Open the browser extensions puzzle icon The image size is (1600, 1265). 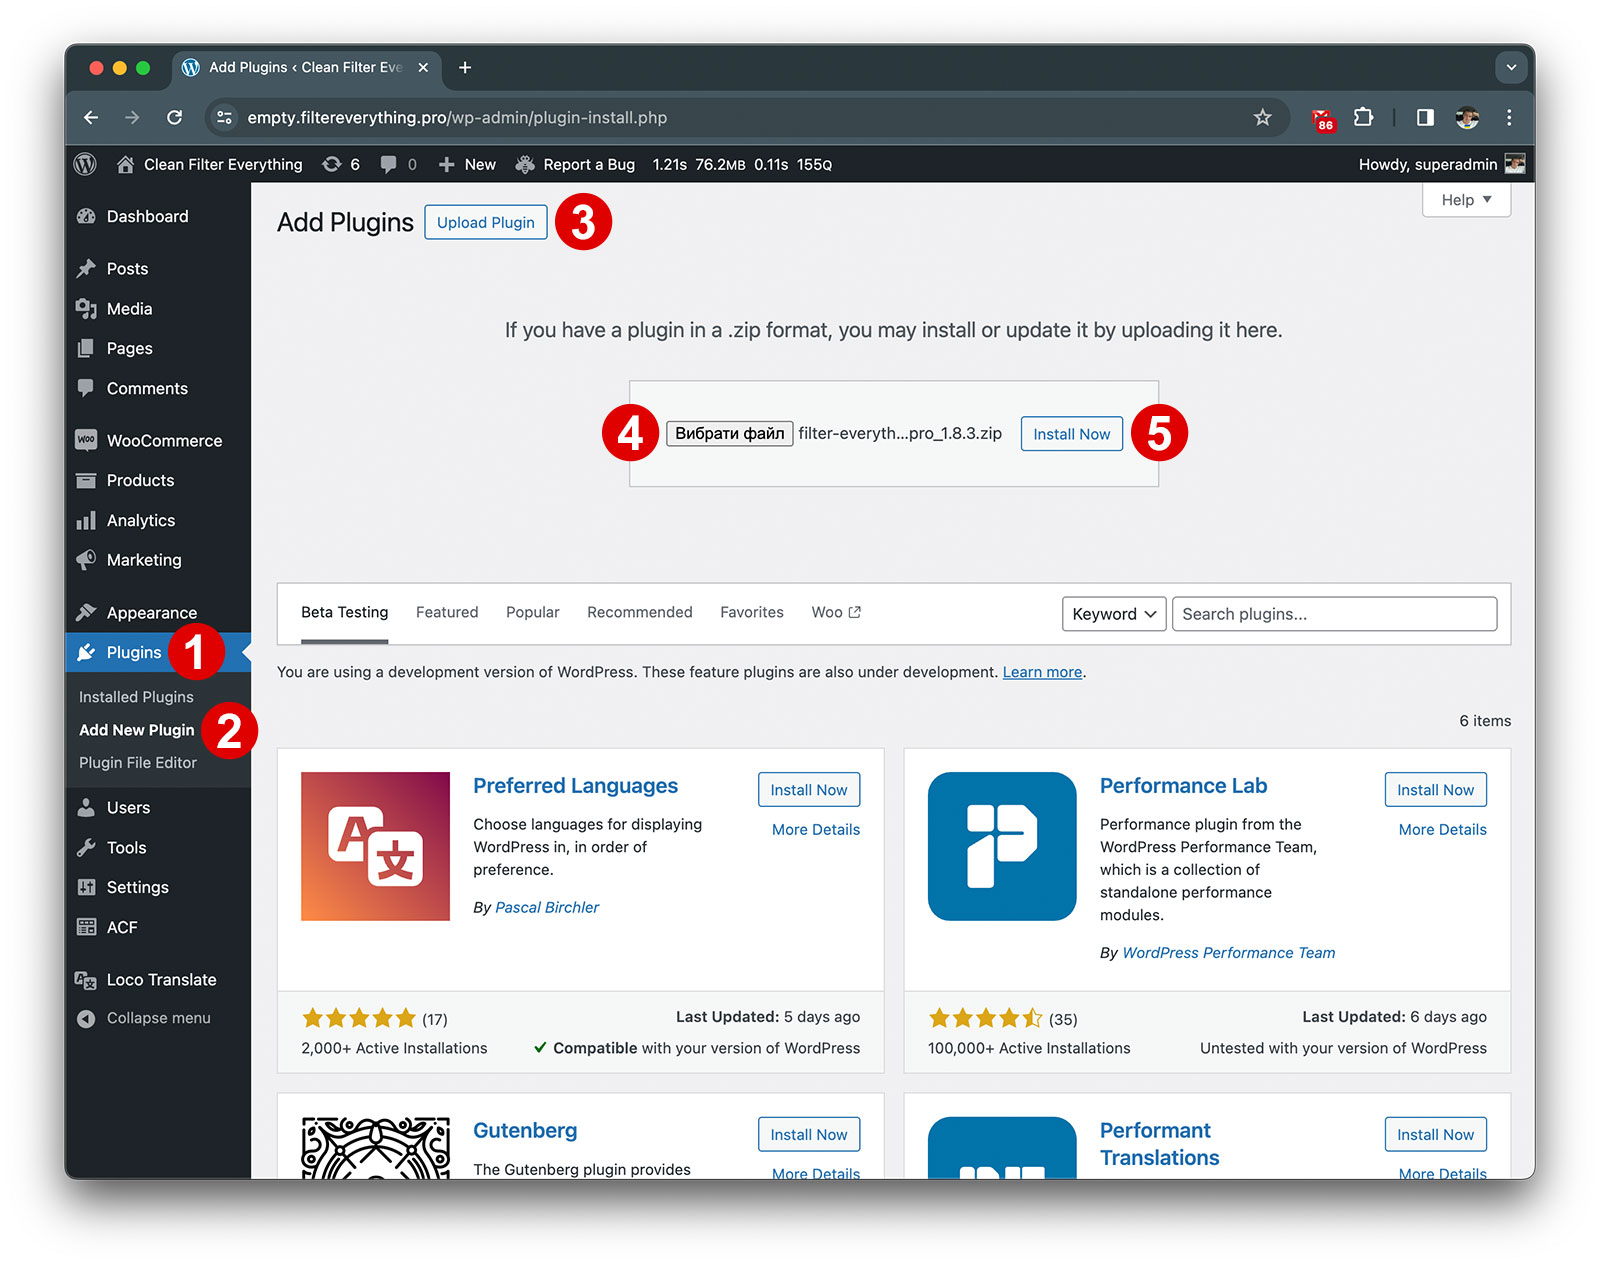pyautogui.click(x=1363, y=118)
